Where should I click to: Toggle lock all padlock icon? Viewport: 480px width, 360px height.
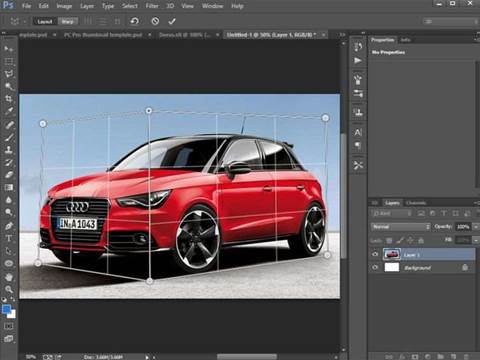pyautogui.click(x=421, y=240)
